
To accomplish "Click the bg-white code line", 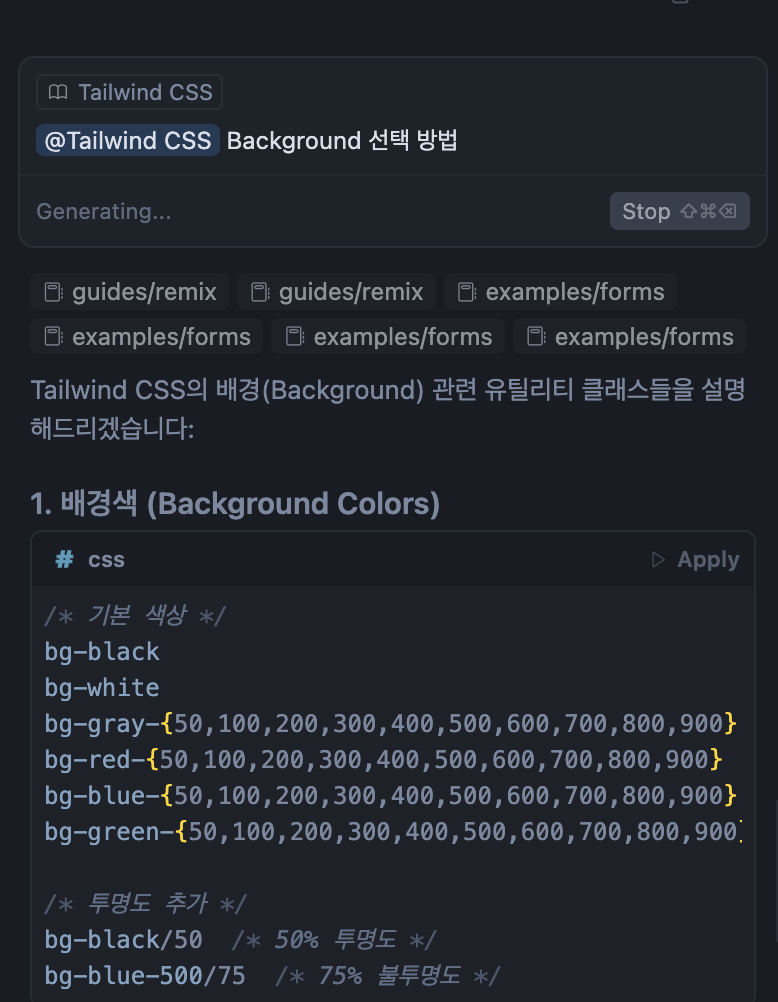I will pyautogui.click(x=102, y=688).
